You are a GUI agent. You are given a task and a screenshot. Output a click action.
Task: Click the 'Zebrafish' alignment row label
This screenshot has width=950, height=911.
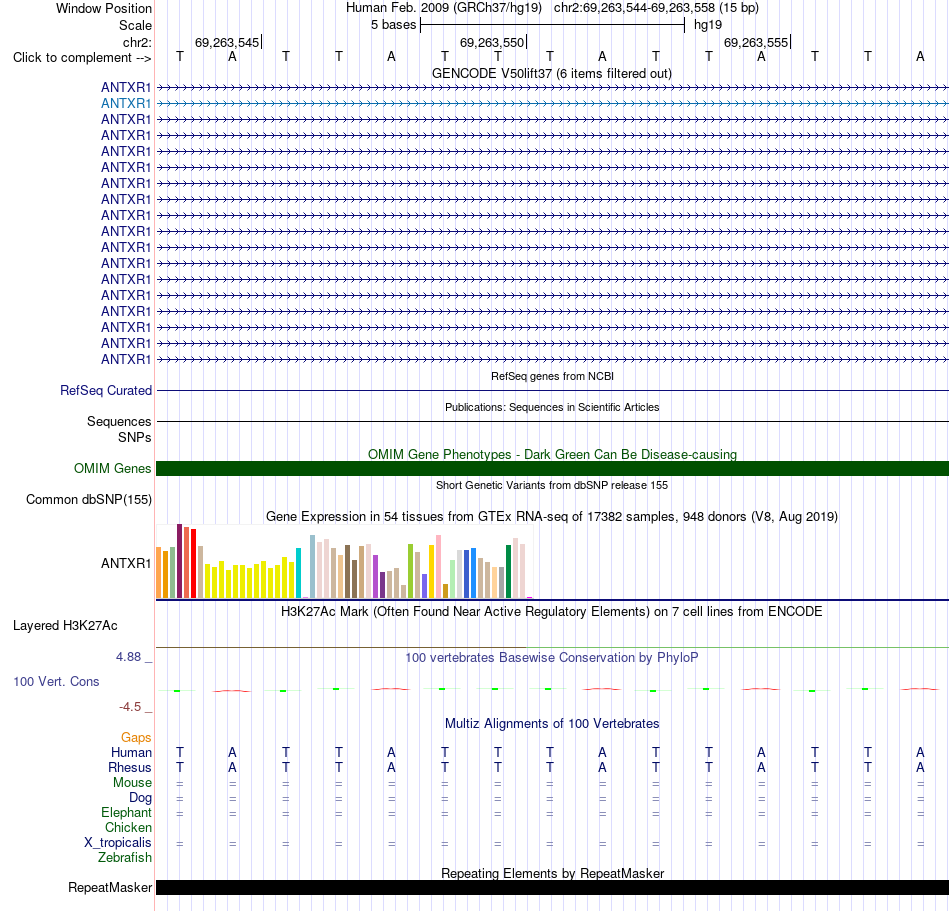(125, 858)
